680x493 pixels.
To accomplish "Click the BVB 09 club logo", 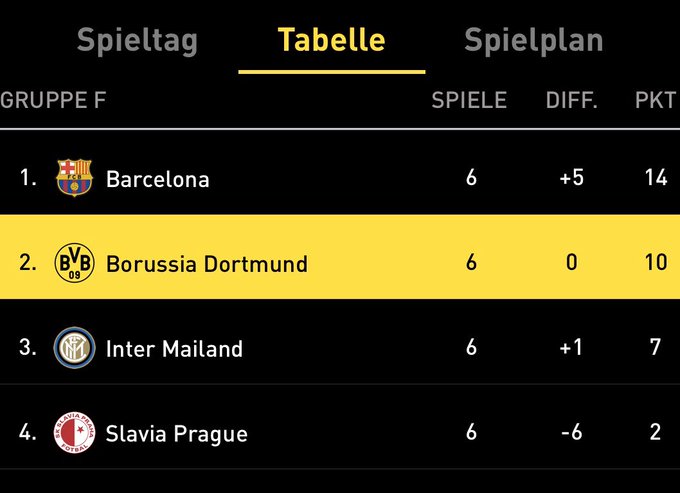I will tap(74, 263).
